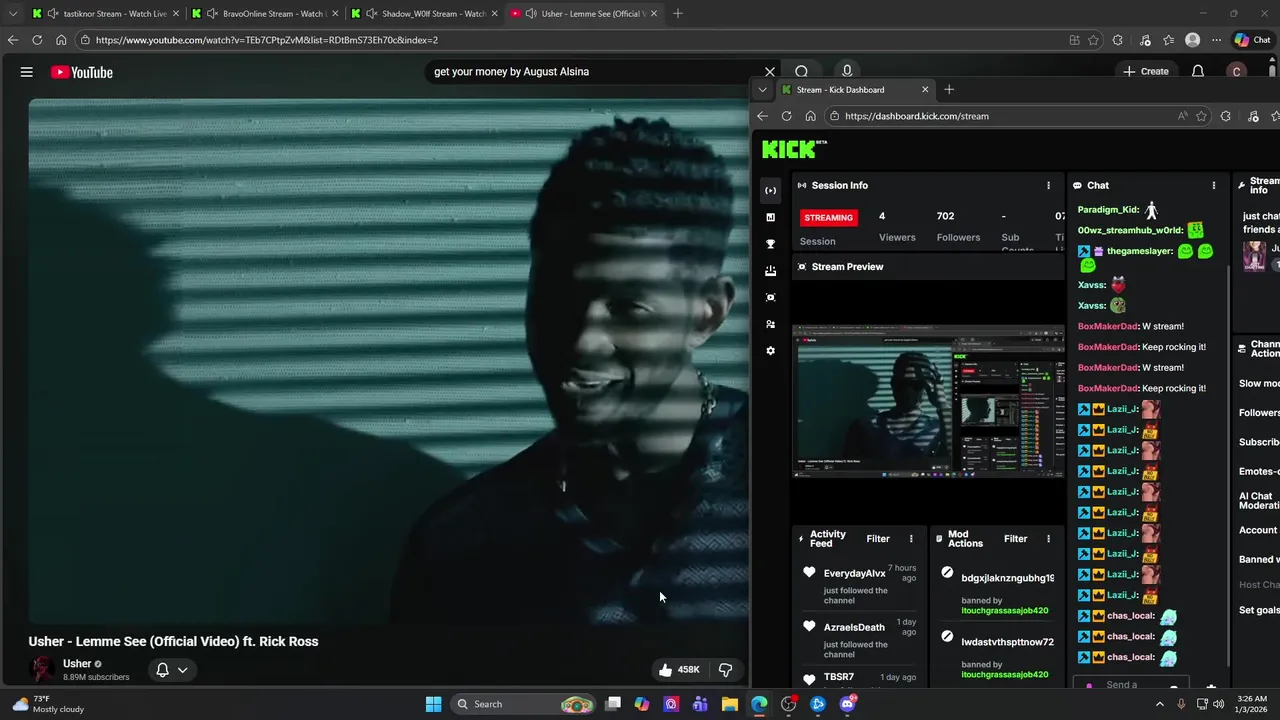
Task: Select the Usher - Lemme See tab
Action: [583, 14]
